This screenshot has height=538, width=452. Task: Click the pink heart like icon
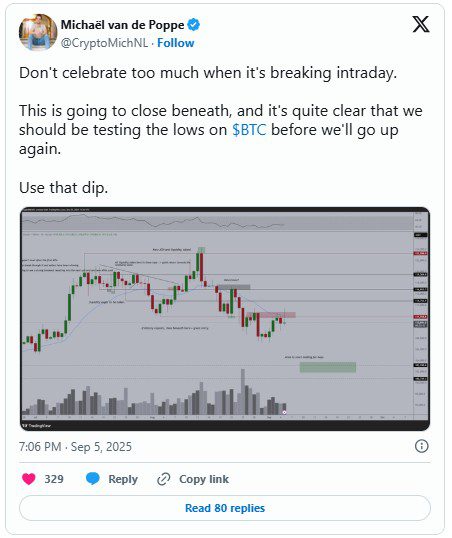[x=29, y=479]
